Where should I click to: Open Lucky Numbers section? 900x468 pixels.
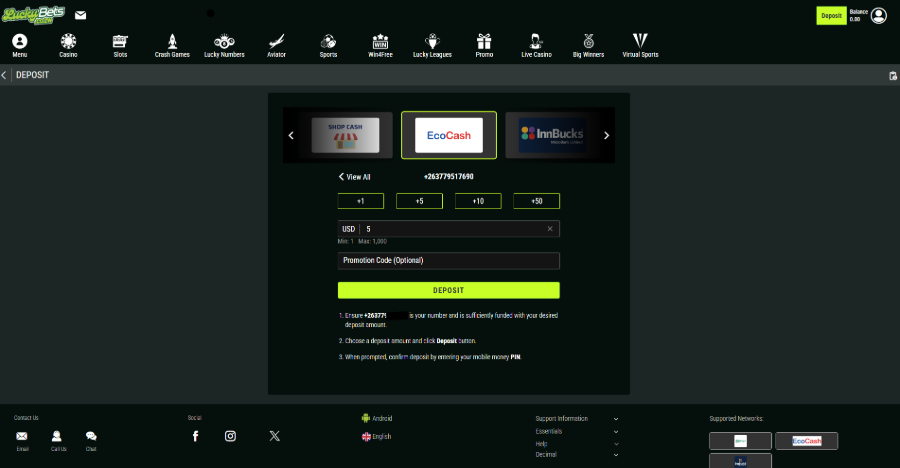pyautogui.click(x=224, y=45)
